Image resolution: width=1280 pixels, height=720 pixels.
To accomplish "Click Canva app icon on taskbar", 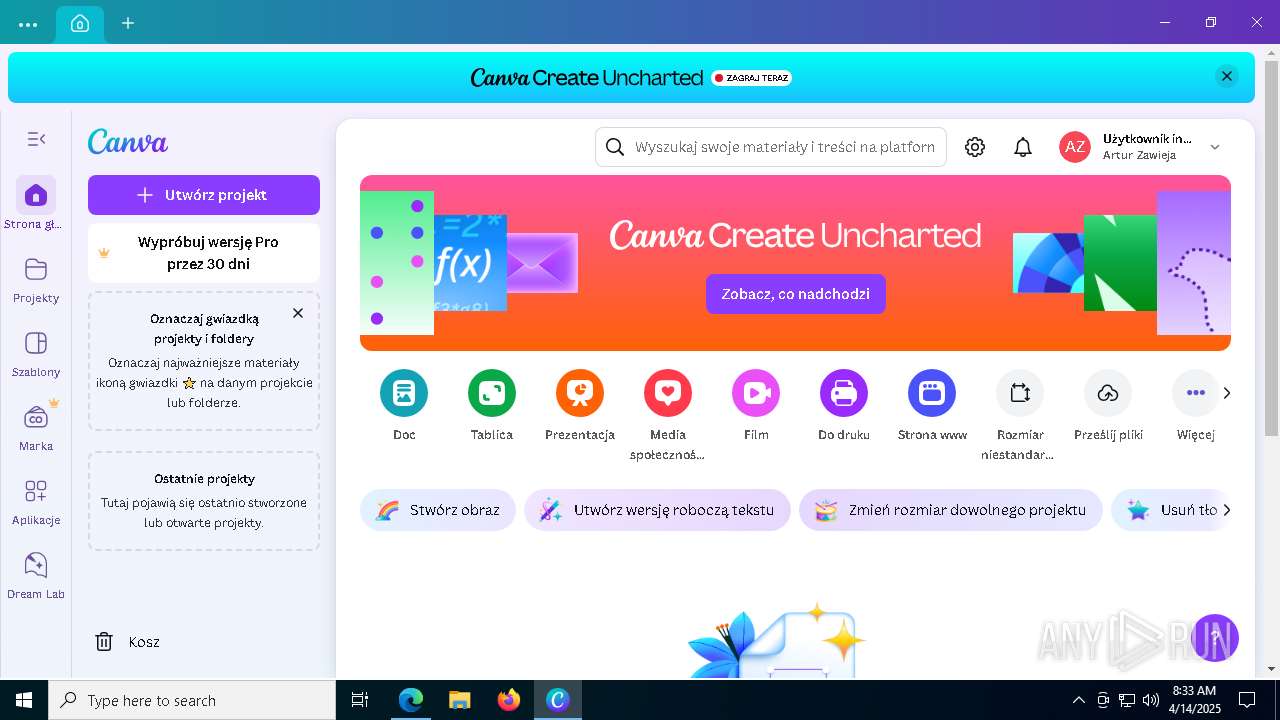I will (x=557, y=700).
